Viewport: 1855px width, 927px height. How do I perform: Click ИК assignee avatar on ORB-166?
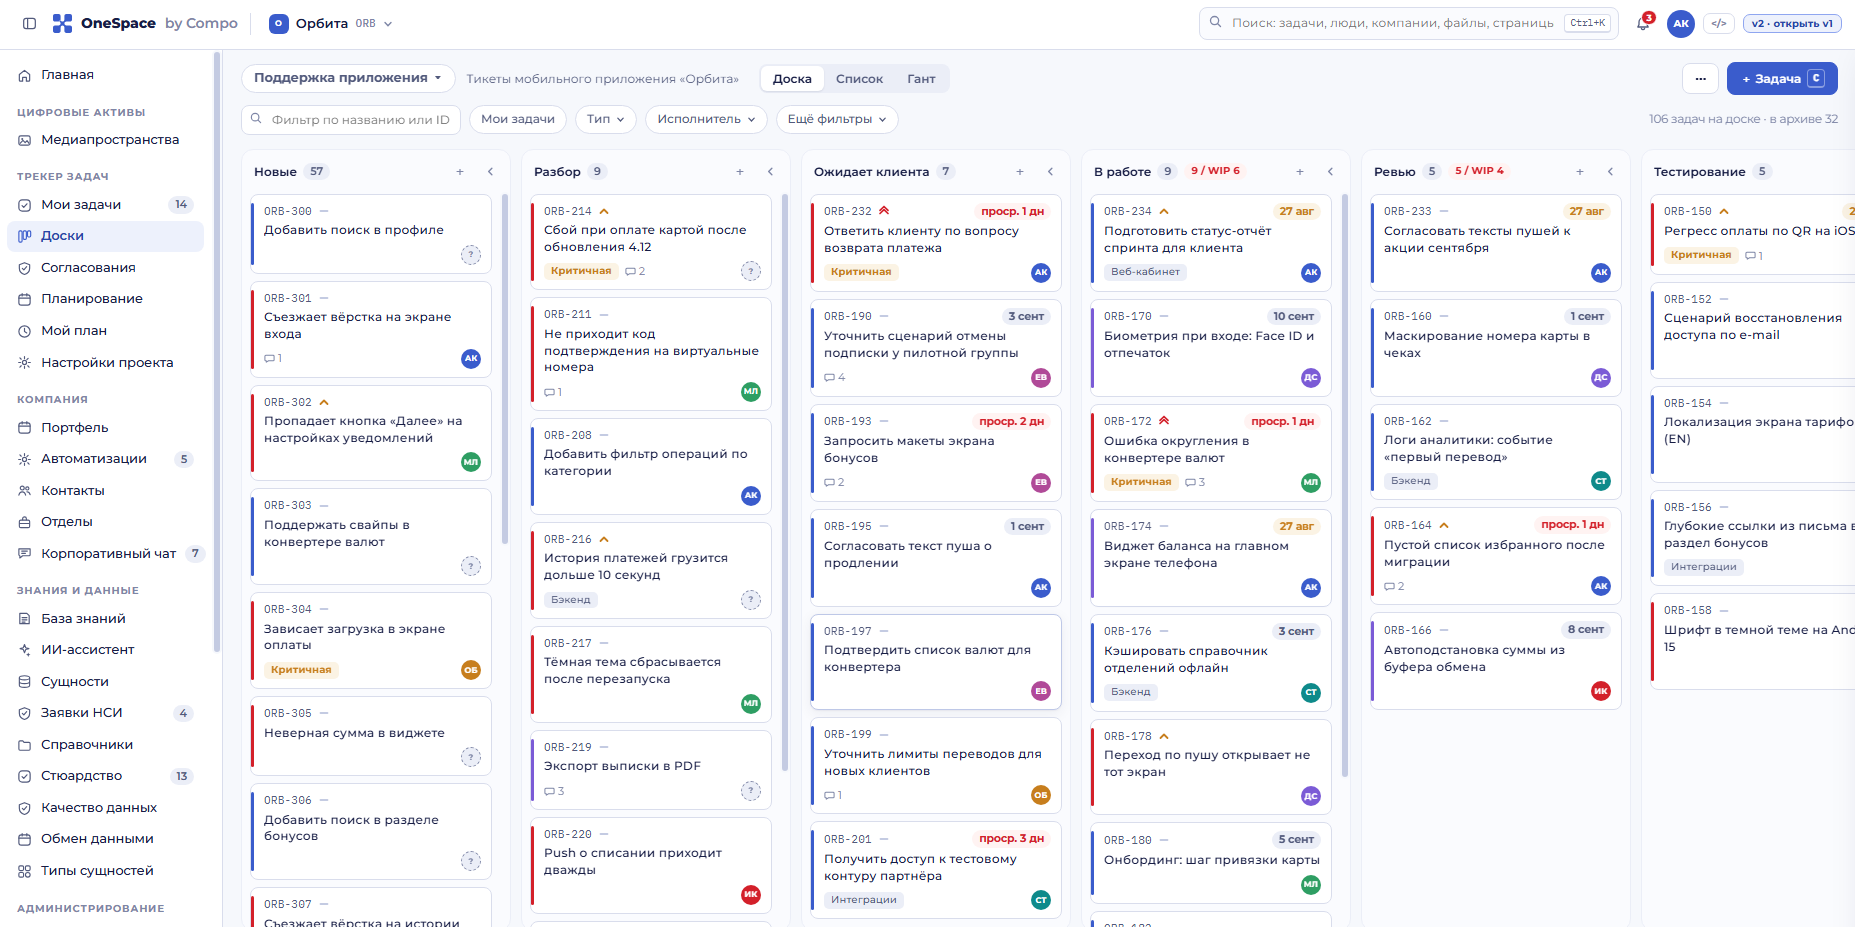1601,691
